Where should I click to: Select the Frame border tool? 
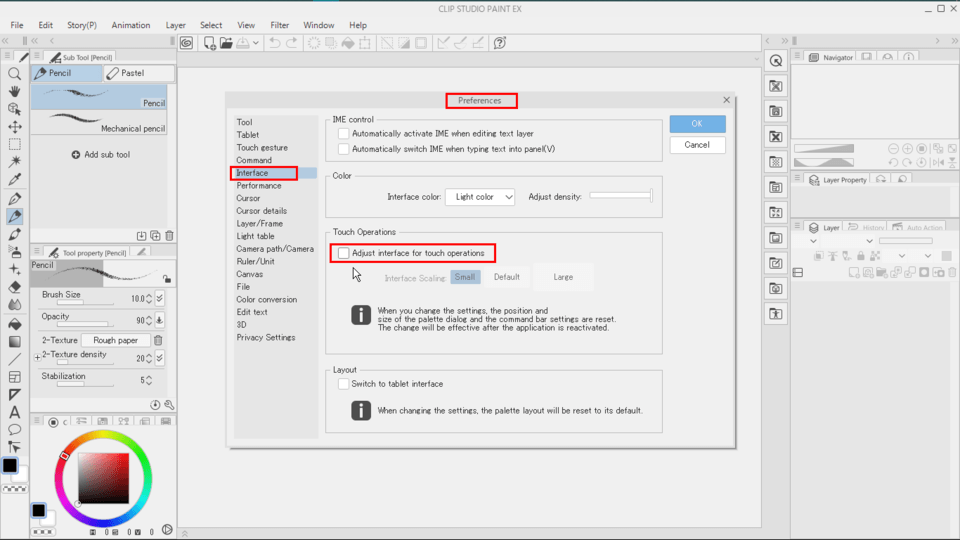click(14, 377)
